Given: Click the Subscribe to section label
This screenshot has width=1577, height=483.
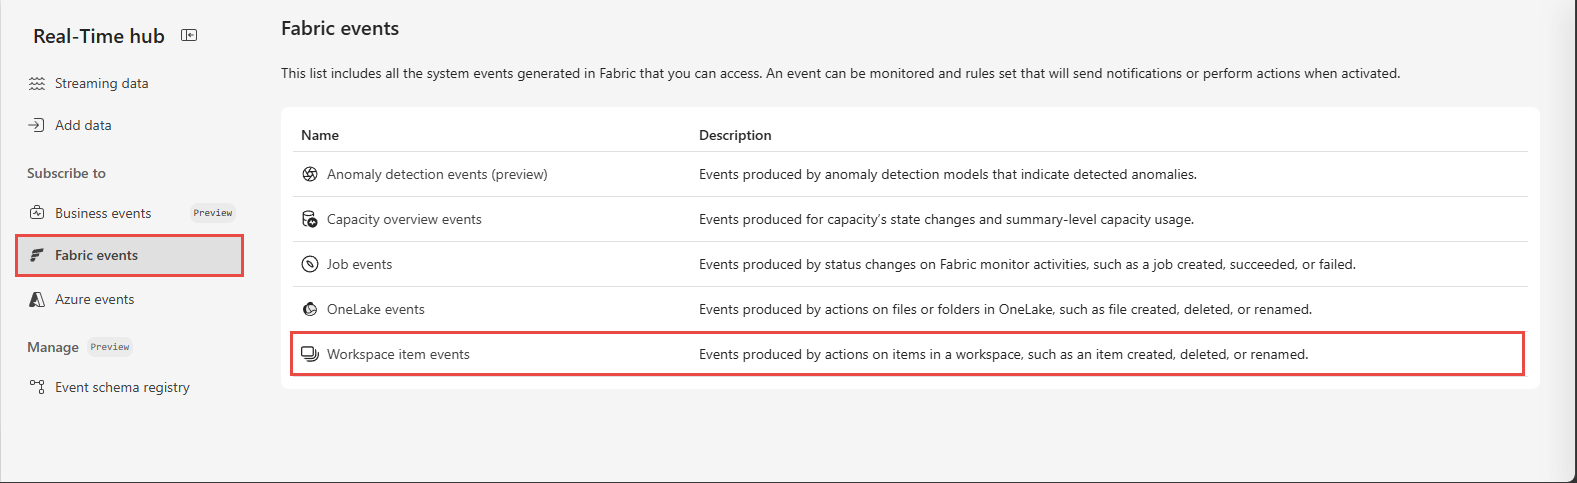Looking at the screenshot, I should click(x=66, y=173).
